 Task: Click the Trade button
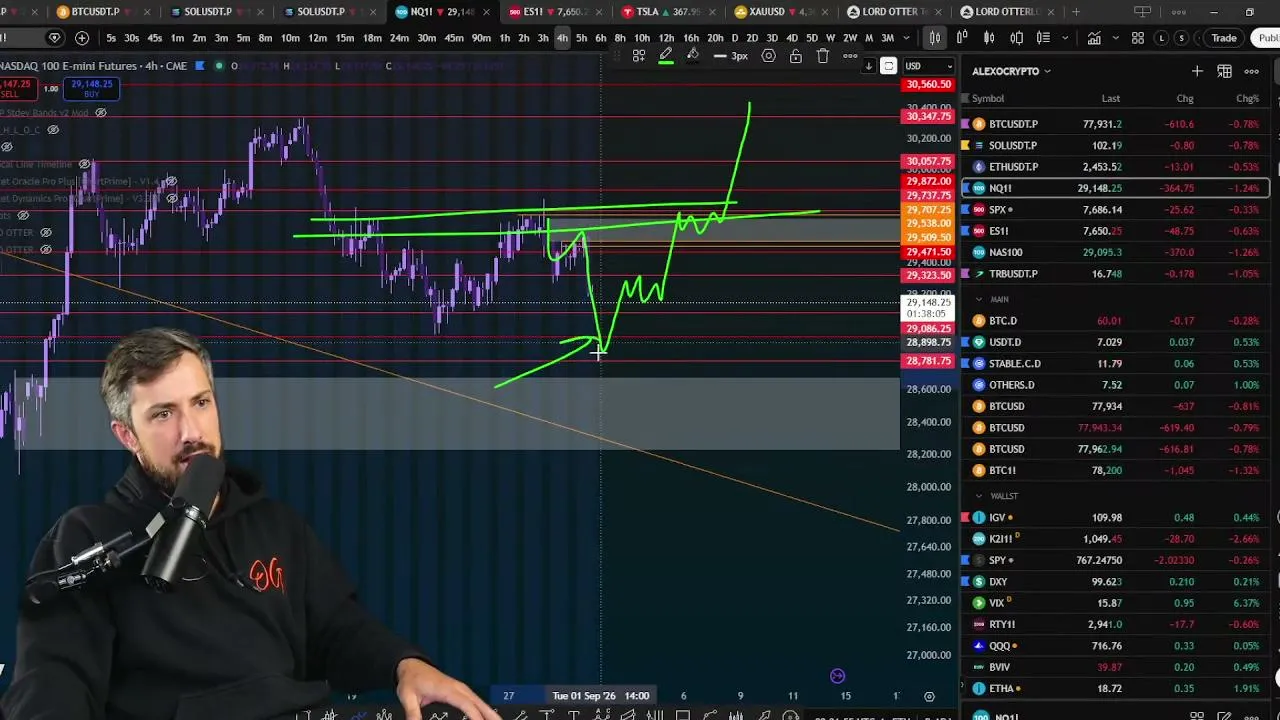(1224, 38)
